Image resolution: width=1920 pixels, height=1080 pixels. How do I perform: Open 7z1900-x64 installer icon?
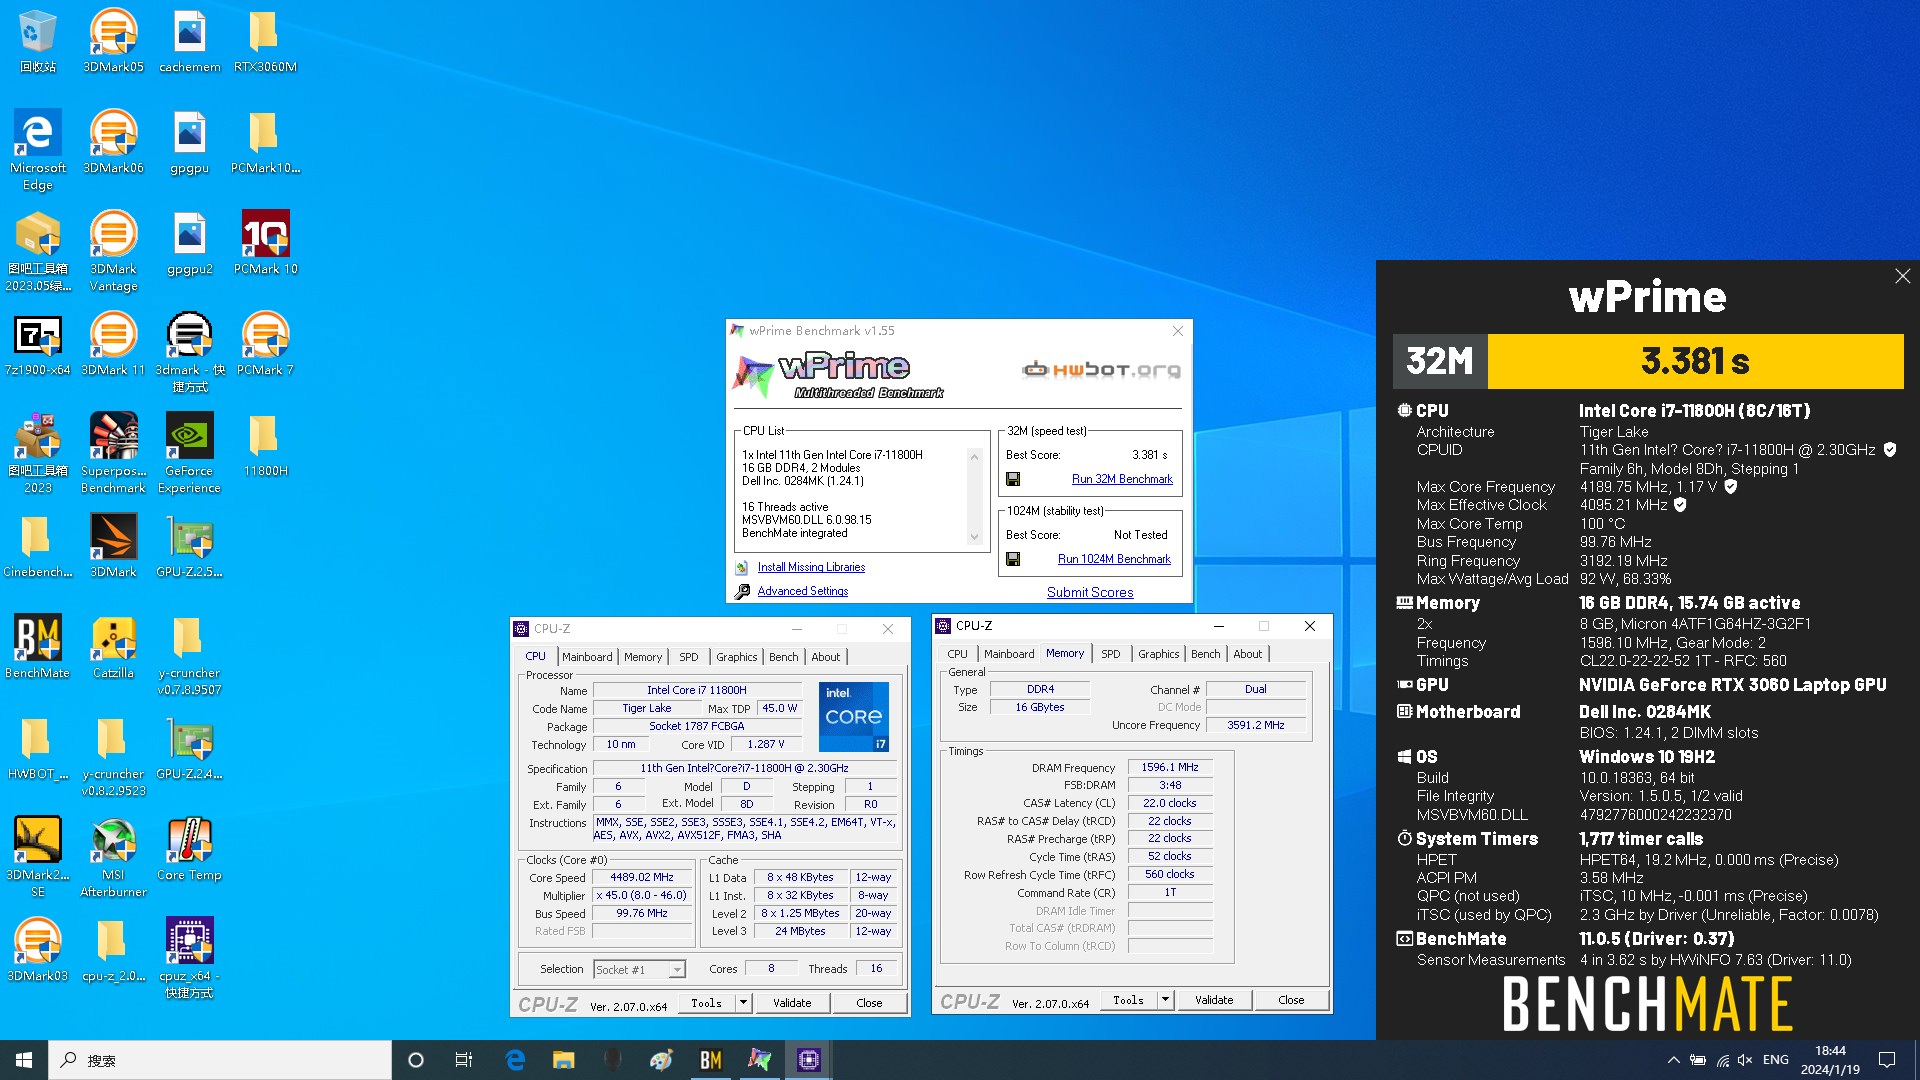click(x=37, y=344)
